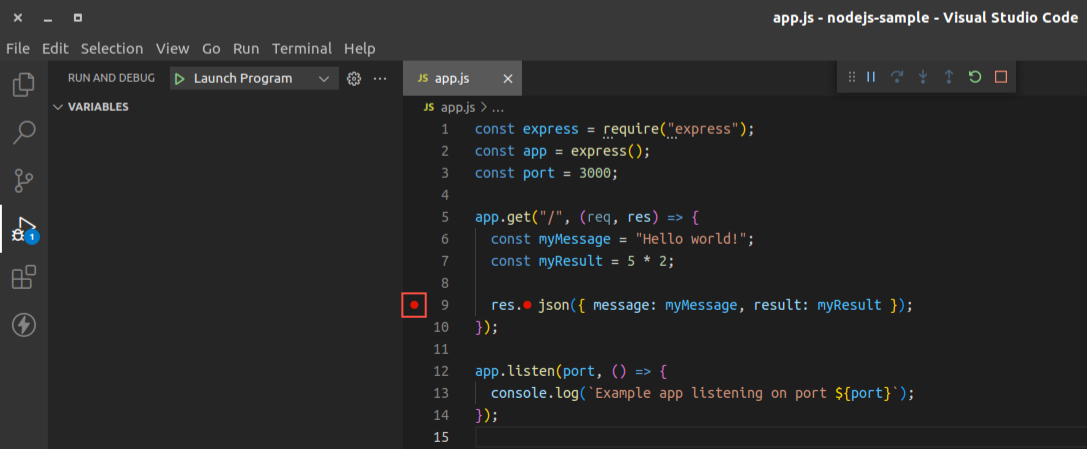Image resolution: width=1087 pixels, height=449 pixels.
Task: Toggle the breakpoint on line 9
Action: pyautogui.click(x=414, y=305)
